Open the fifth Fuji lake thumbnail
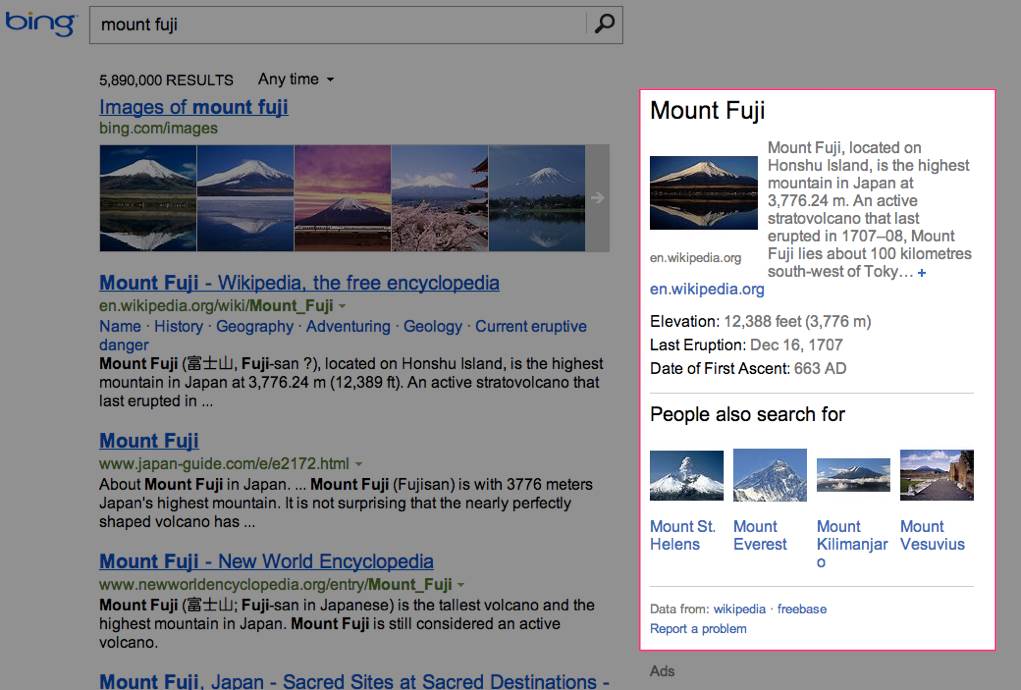 pyautogui.click(x=537, y=198)
